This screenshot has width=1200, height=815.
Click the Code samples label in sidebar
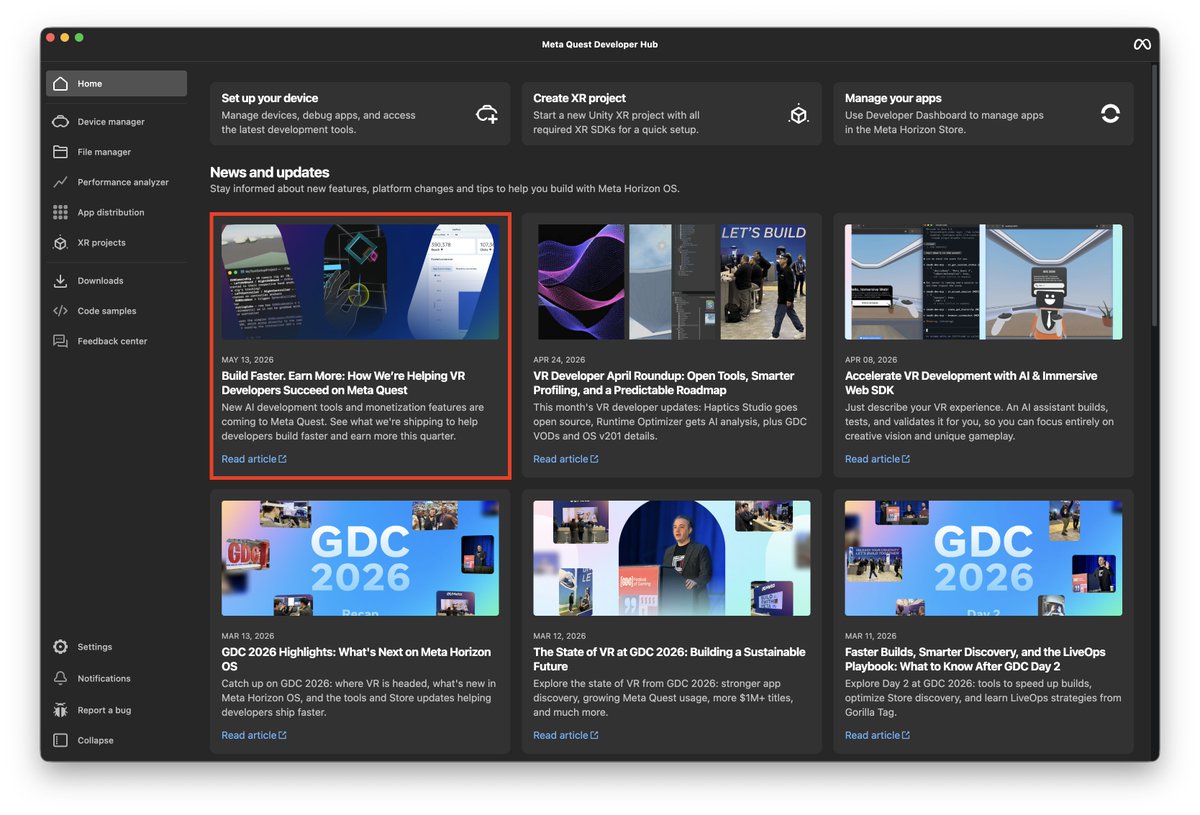[x=107, y=311]
